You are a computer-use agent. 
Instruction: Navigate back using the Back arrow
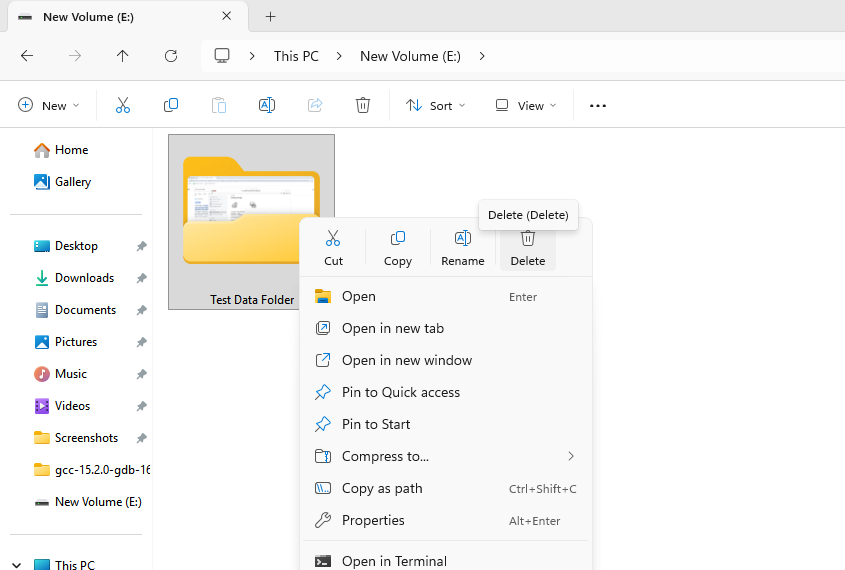[x=27, y=56]
